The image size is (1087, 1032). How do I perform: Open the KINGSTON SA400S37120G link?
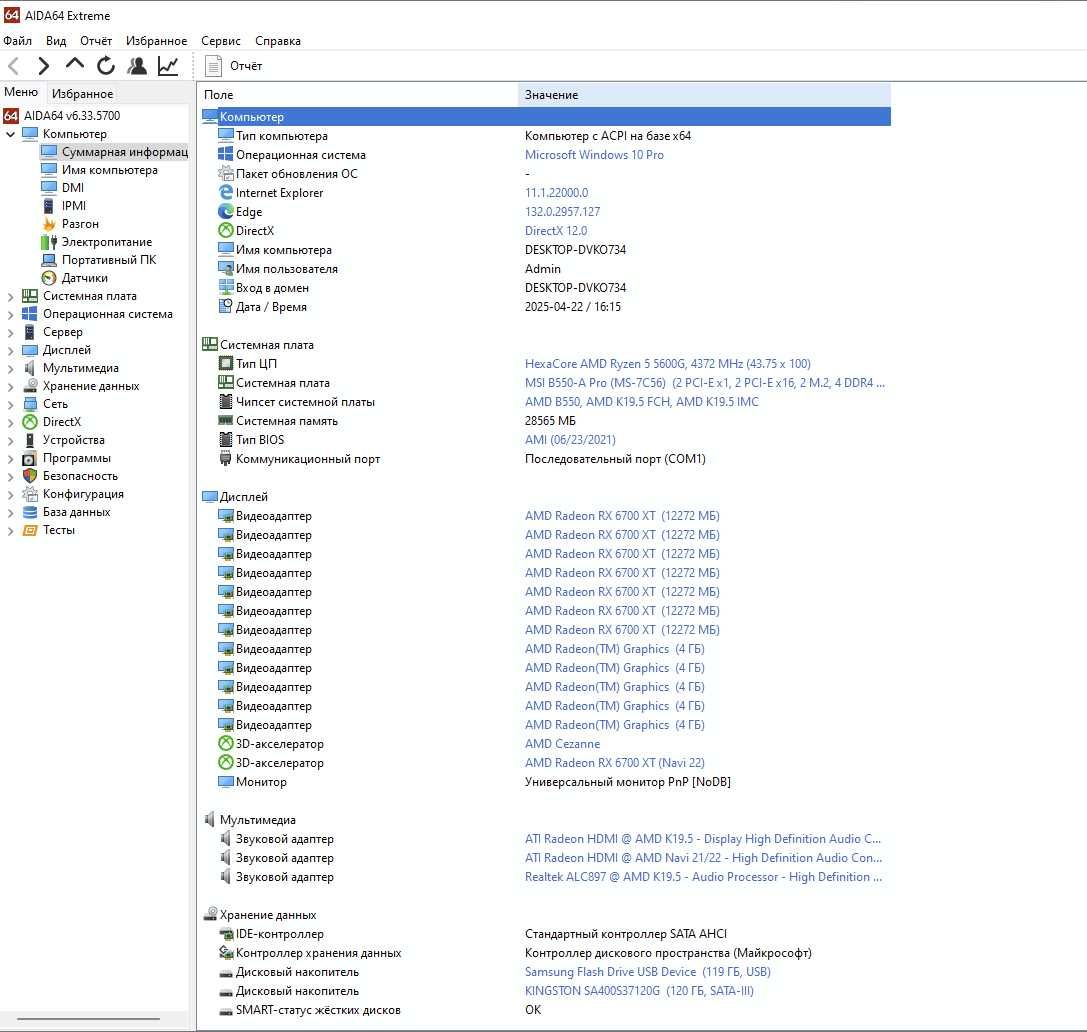[639, 991]
